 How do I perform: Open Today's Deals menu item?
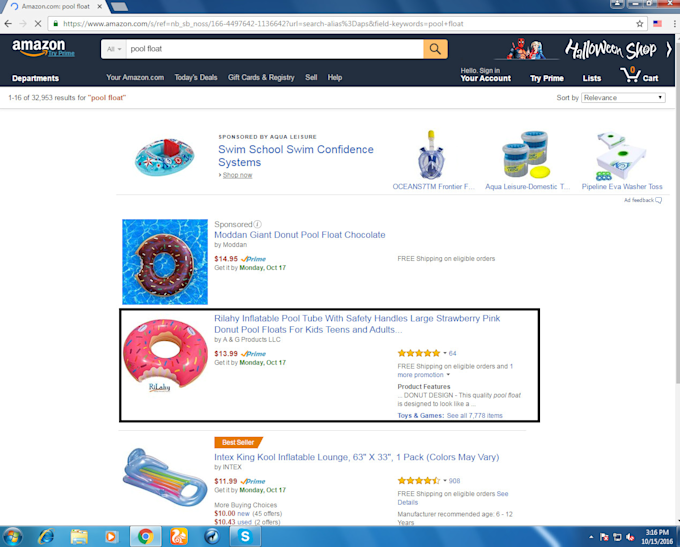pos(196,77)
